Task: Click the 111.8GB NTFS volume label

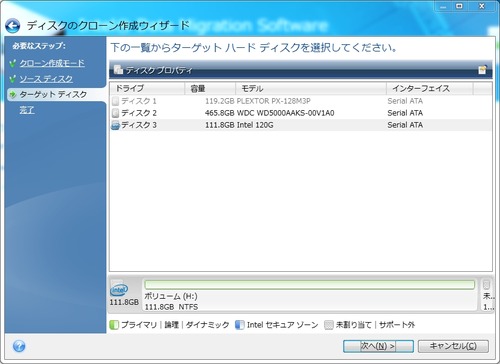Action: 171,307
